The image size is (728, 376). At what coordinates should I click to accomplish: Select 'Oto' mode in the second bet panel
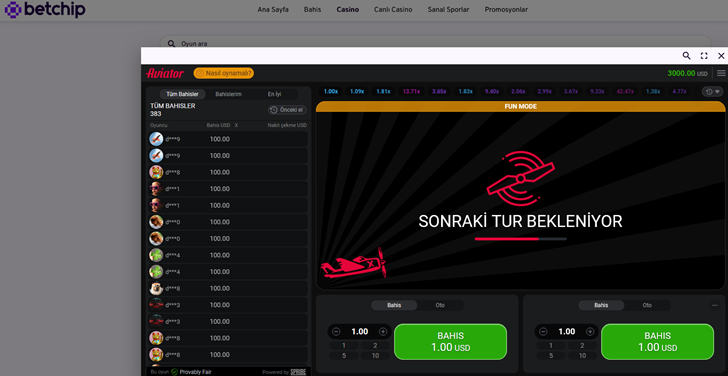click(x=647, y=305)
